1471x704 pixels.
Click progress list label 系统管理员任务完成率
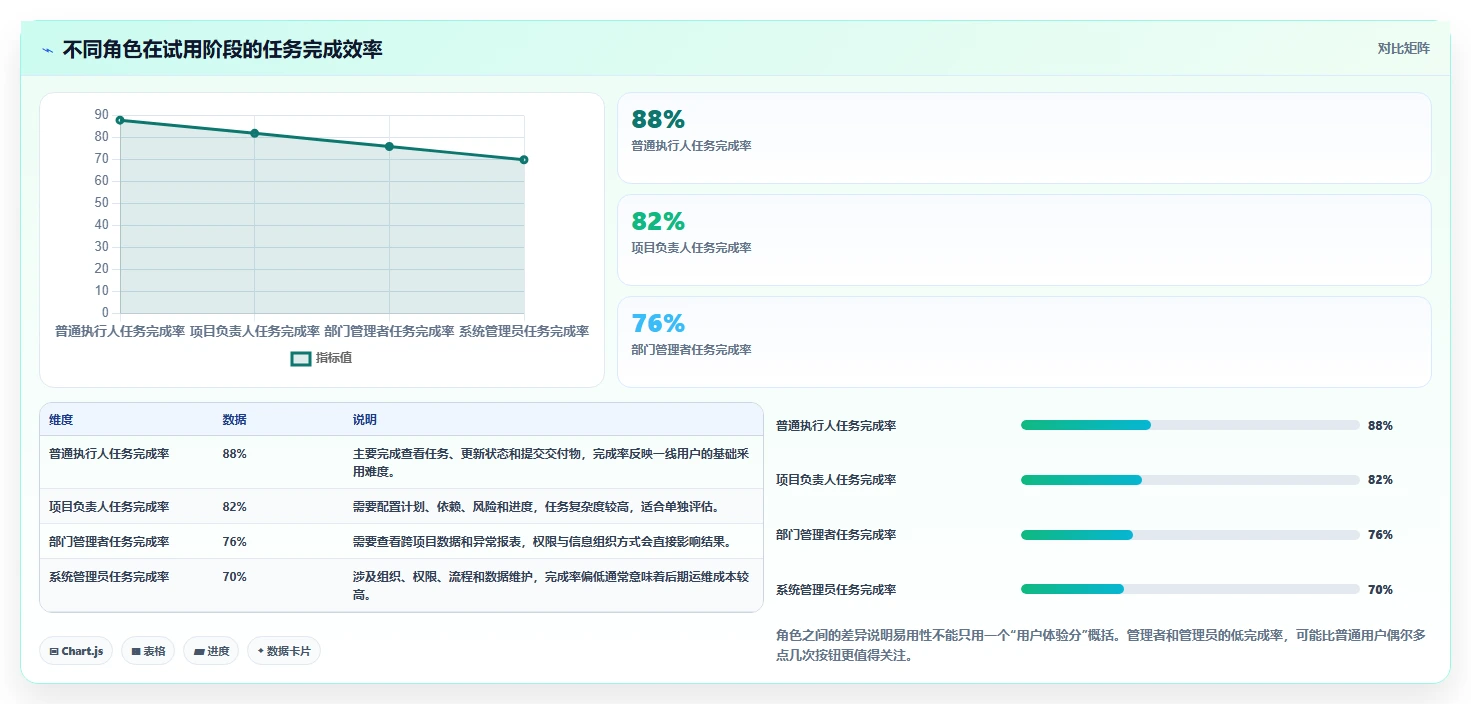(x=836, y=590)
